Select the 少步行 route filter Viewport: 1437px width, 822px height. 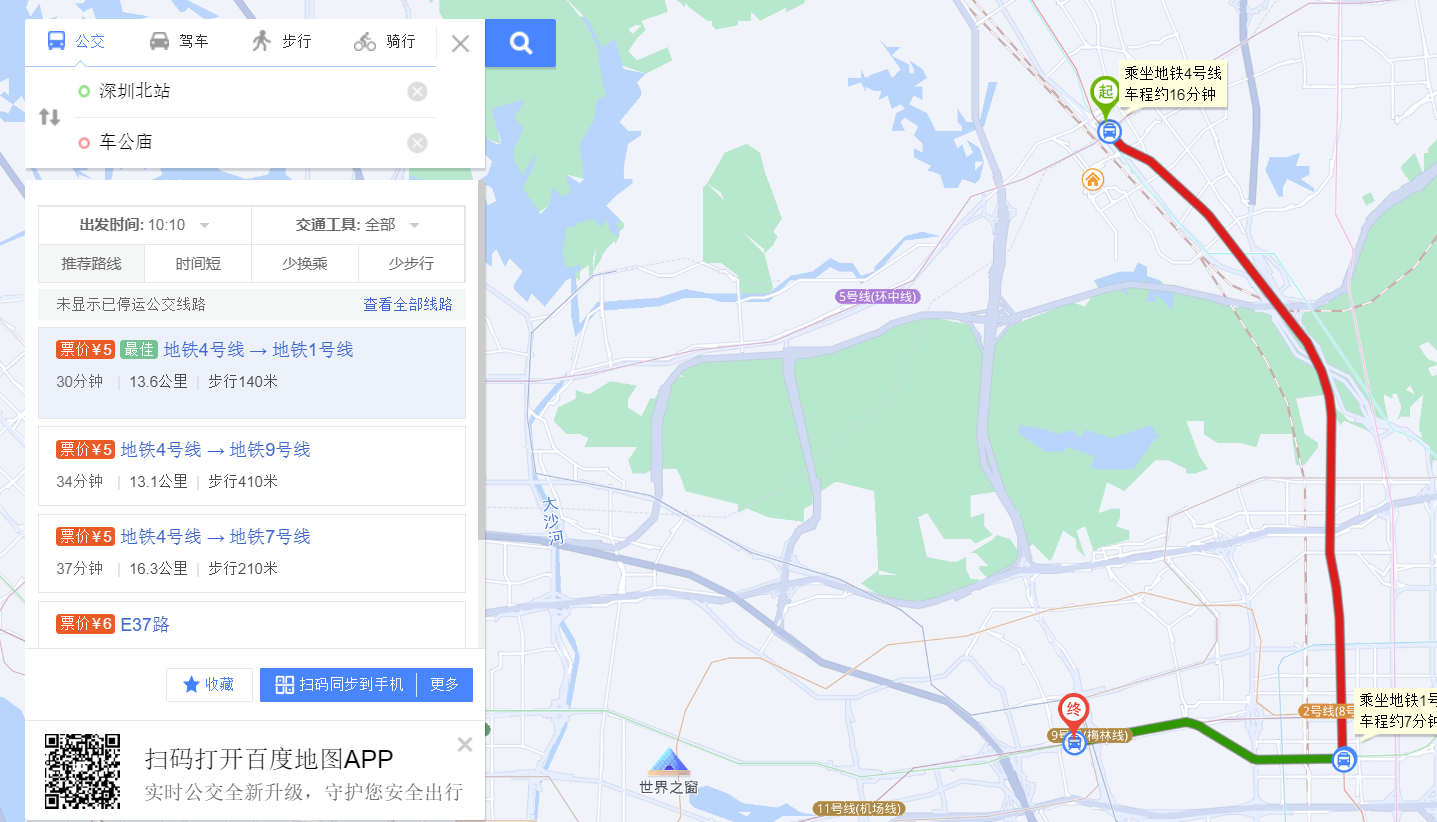412,264
